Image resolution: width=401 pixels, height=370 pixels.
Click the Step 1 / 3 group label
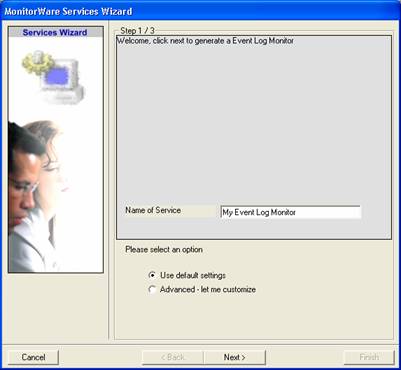coord(137,31)
